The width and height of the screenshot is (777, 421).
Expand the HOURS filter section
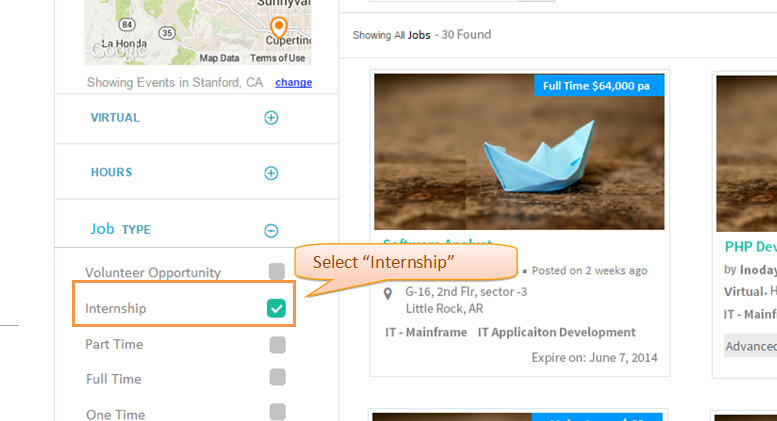pos(271,173)
